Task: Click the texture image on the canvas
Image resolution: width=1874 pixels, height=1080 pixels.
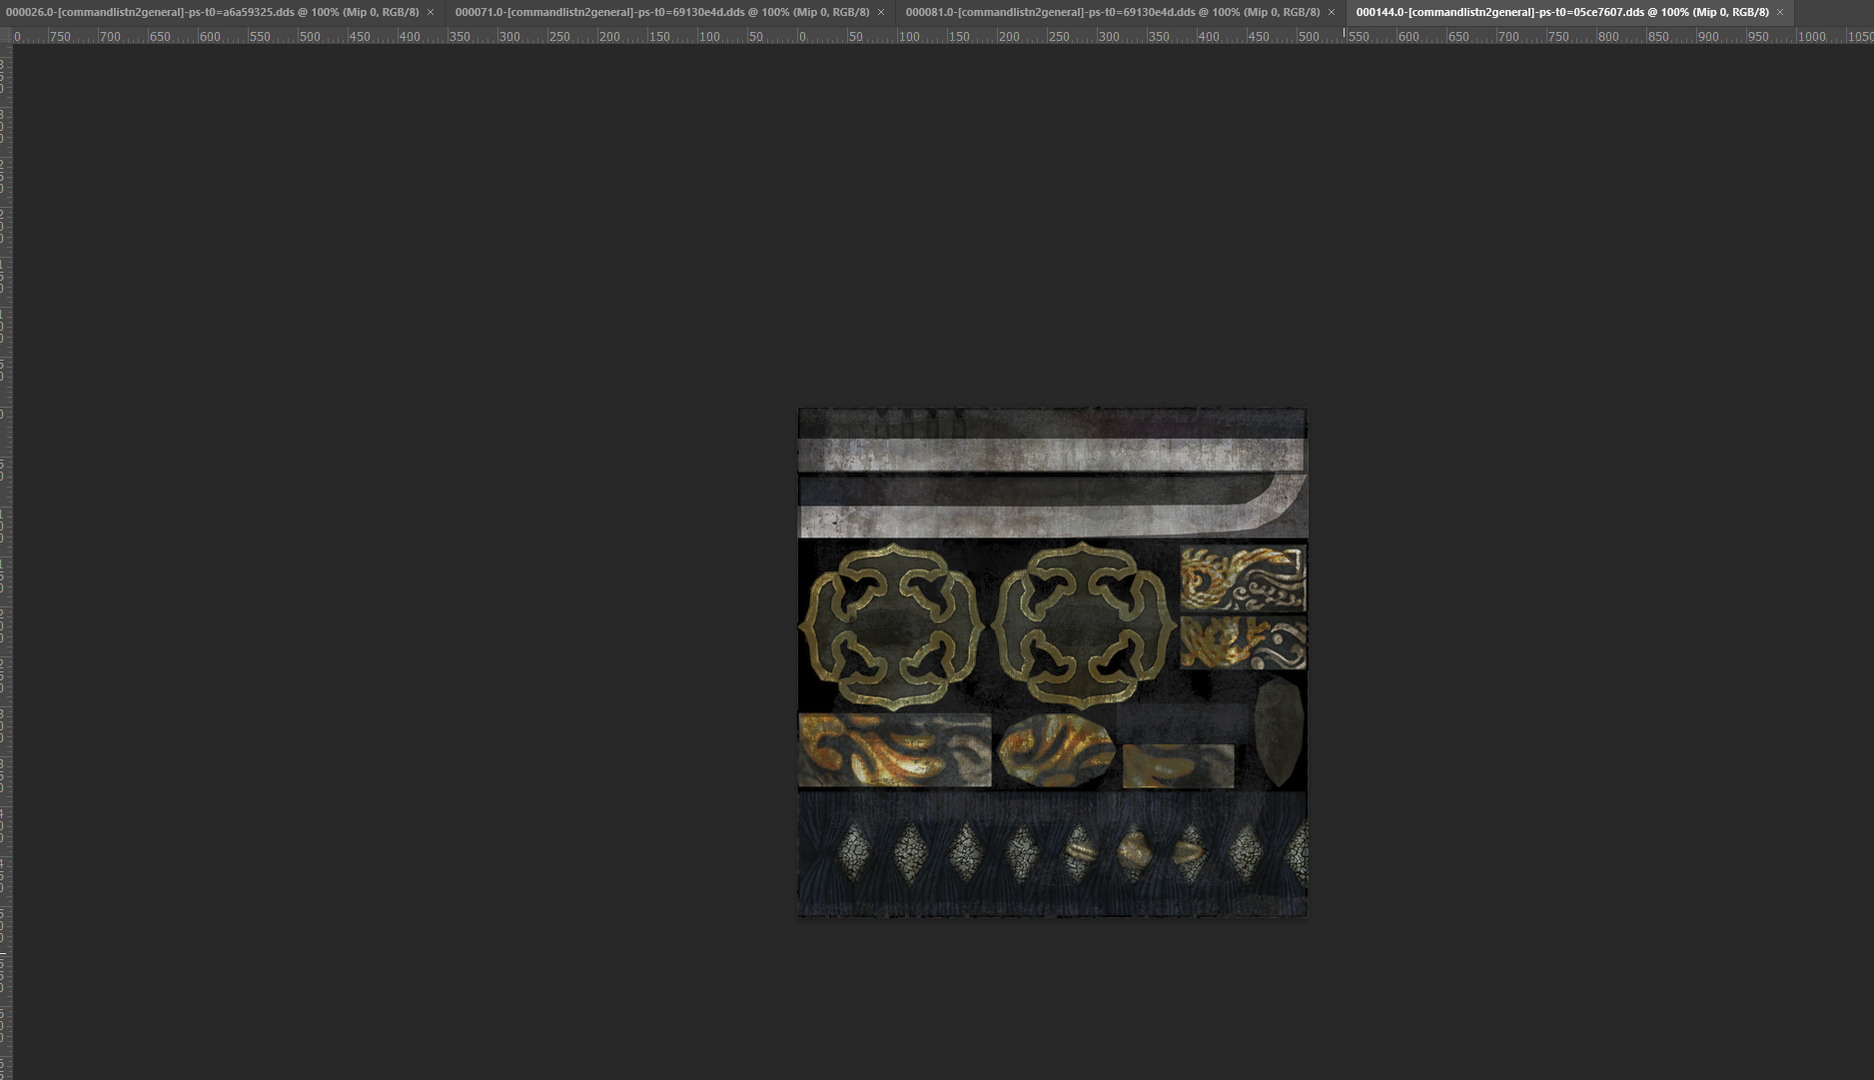Action: tap(1052, 662)
